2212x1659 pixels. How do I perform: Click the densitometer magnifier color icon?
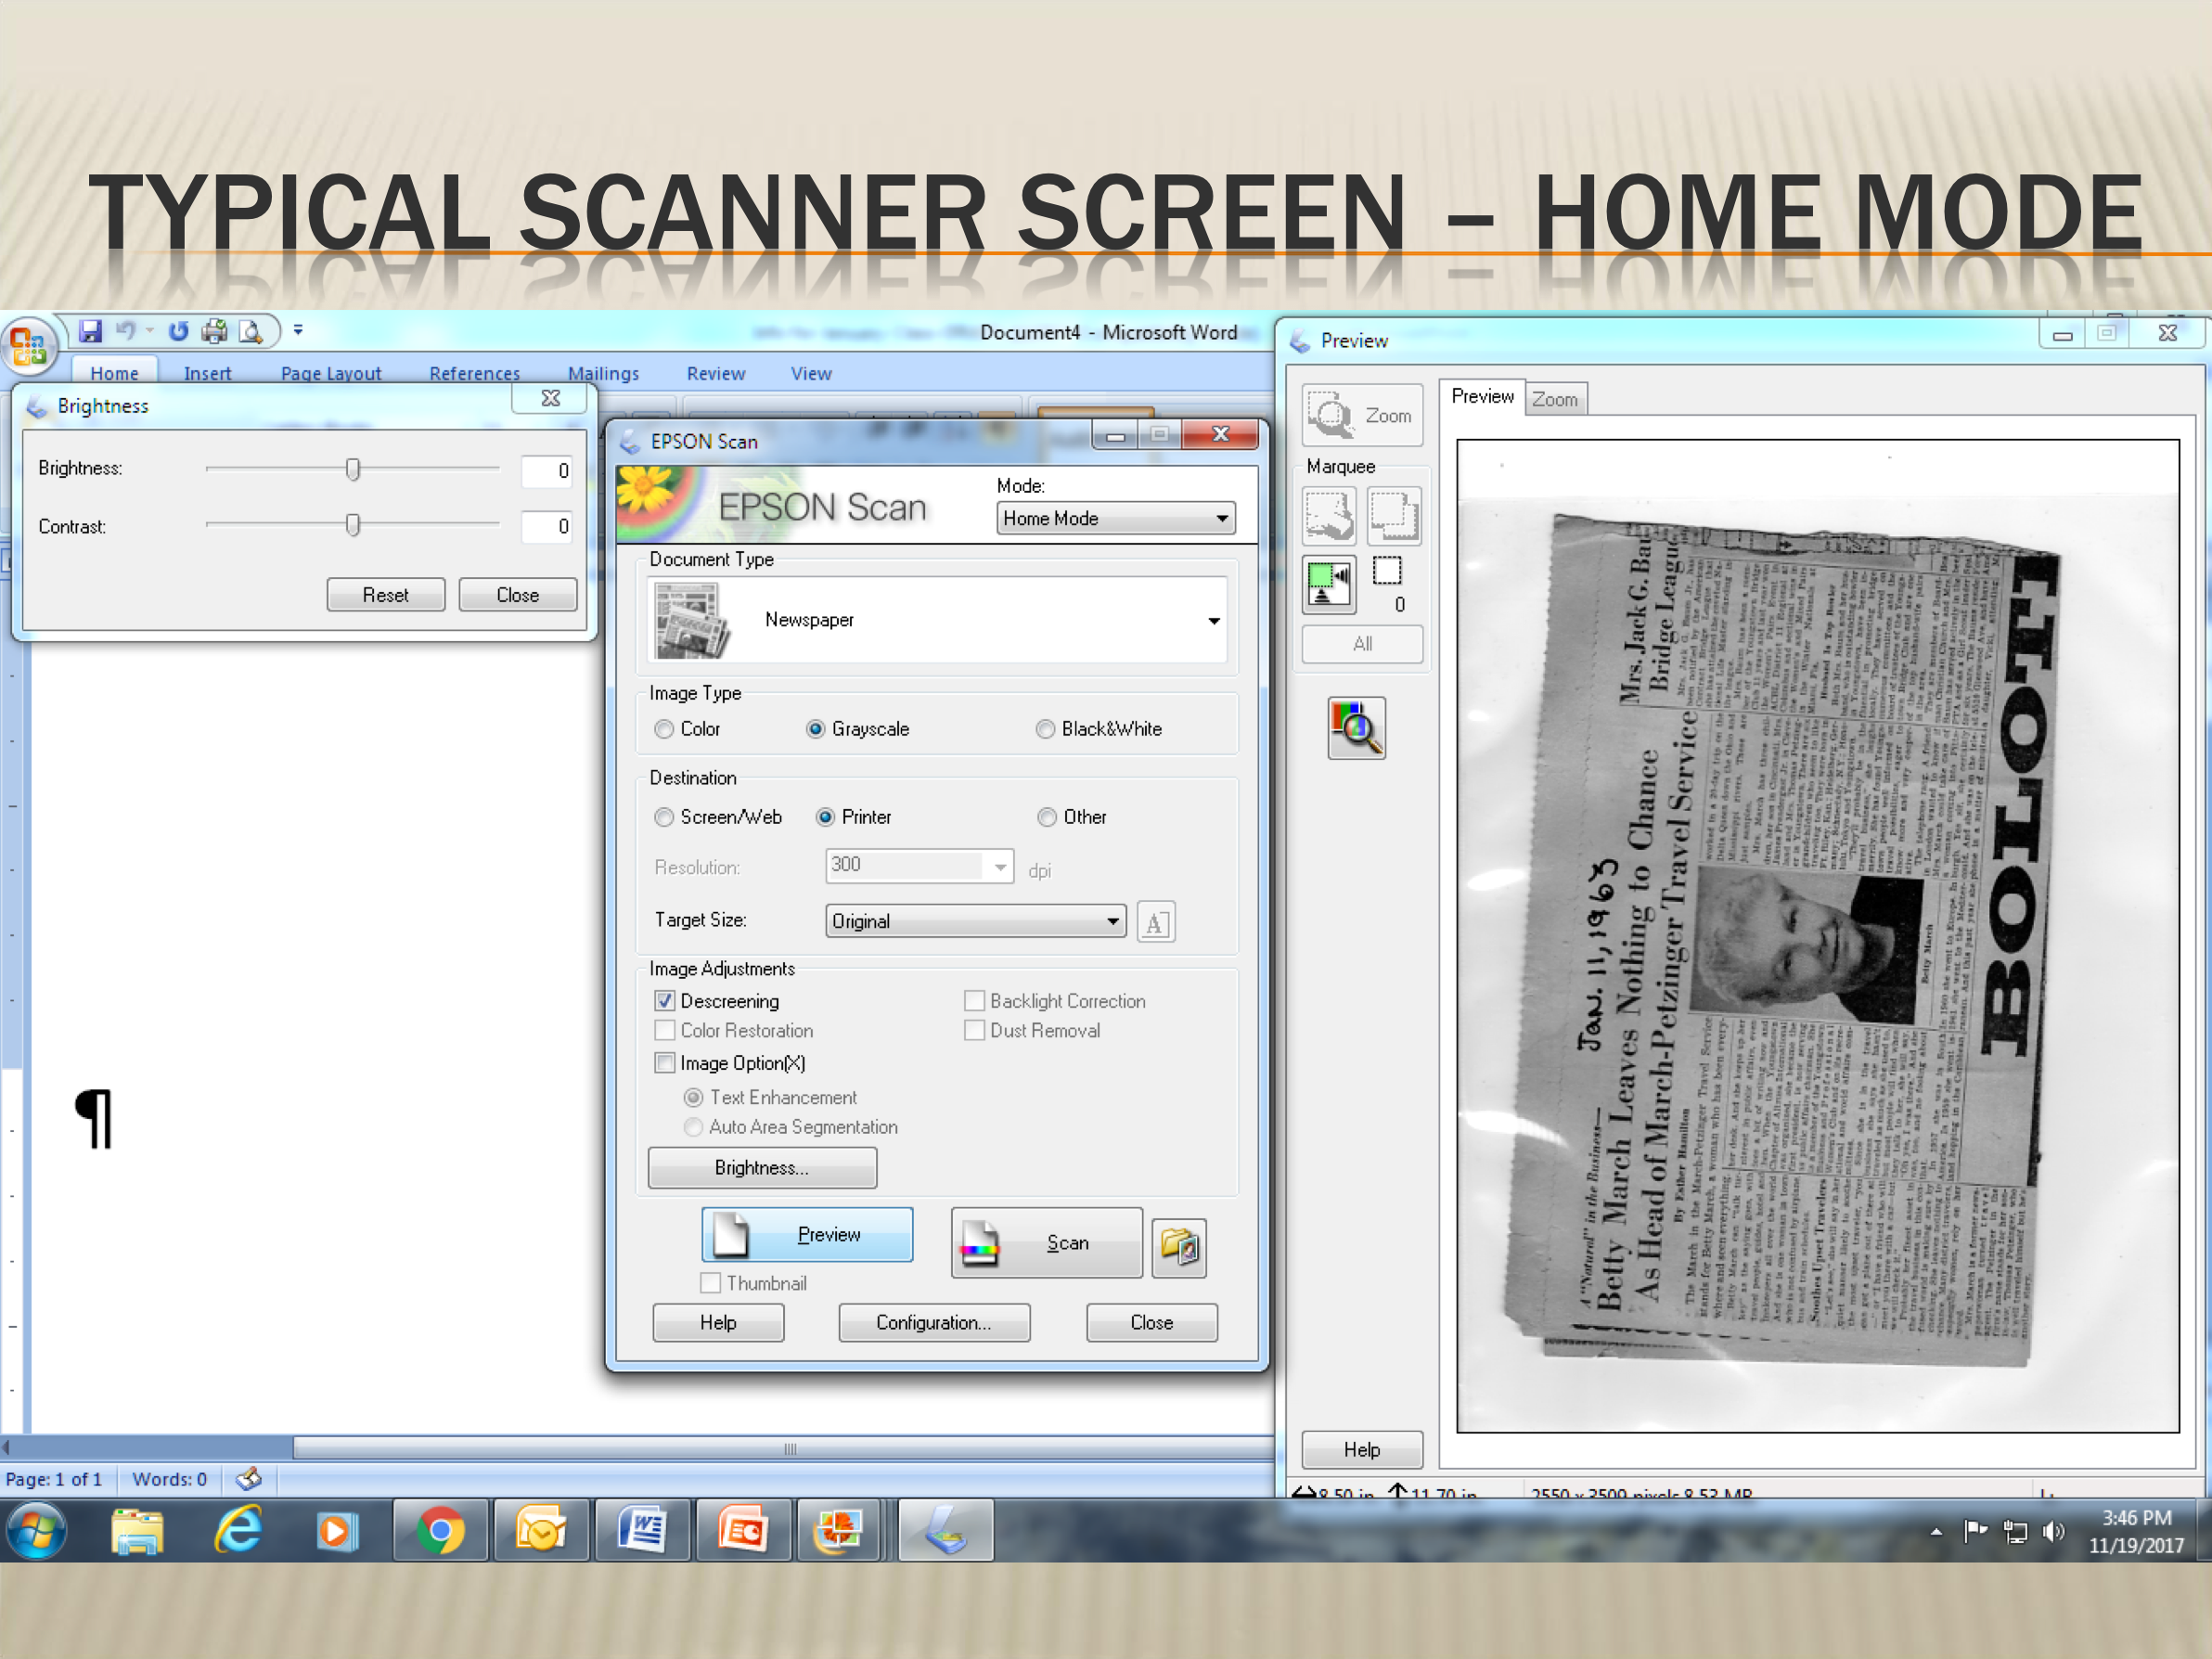[x=1356, y=728]
